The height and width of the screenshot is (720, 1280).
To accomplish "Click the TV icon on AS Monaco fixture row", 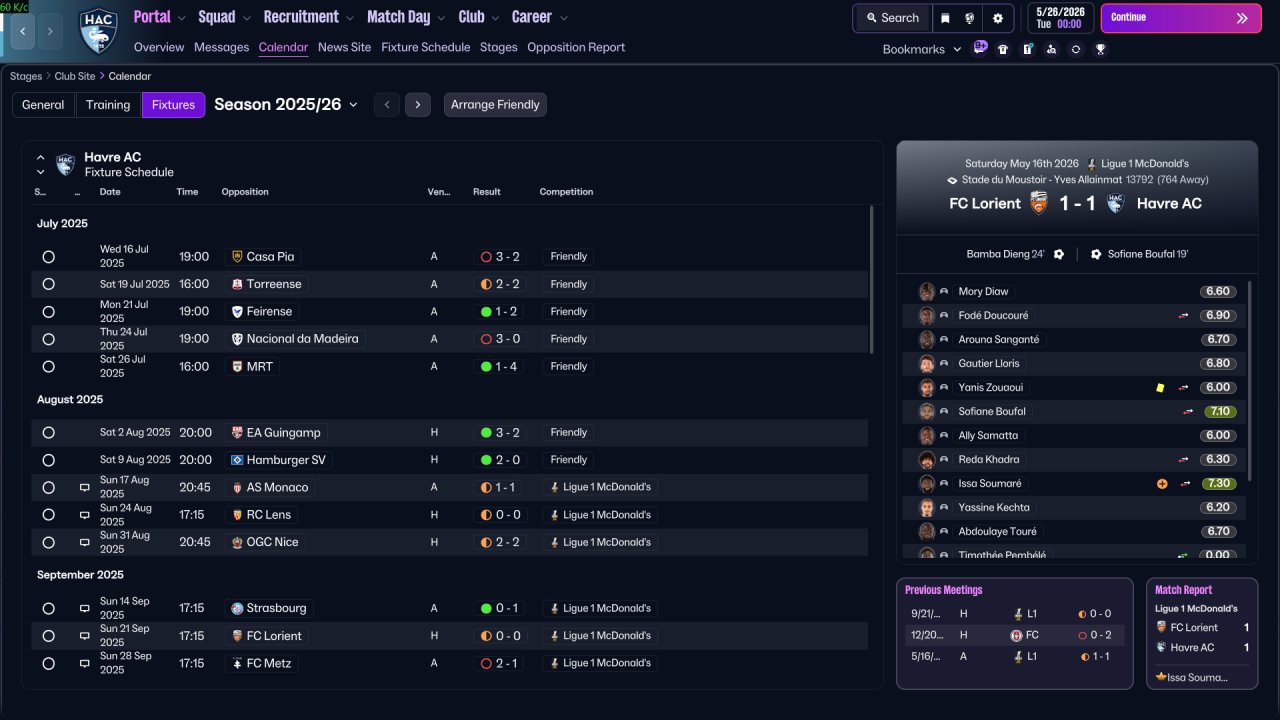I will pos(85,488).
